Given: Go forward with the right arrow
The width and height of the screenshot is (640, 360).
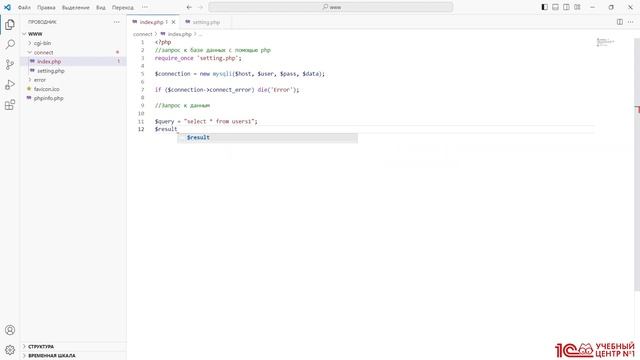Looking at the screenshot, I should pyautogui.click(x=200, y=7).
